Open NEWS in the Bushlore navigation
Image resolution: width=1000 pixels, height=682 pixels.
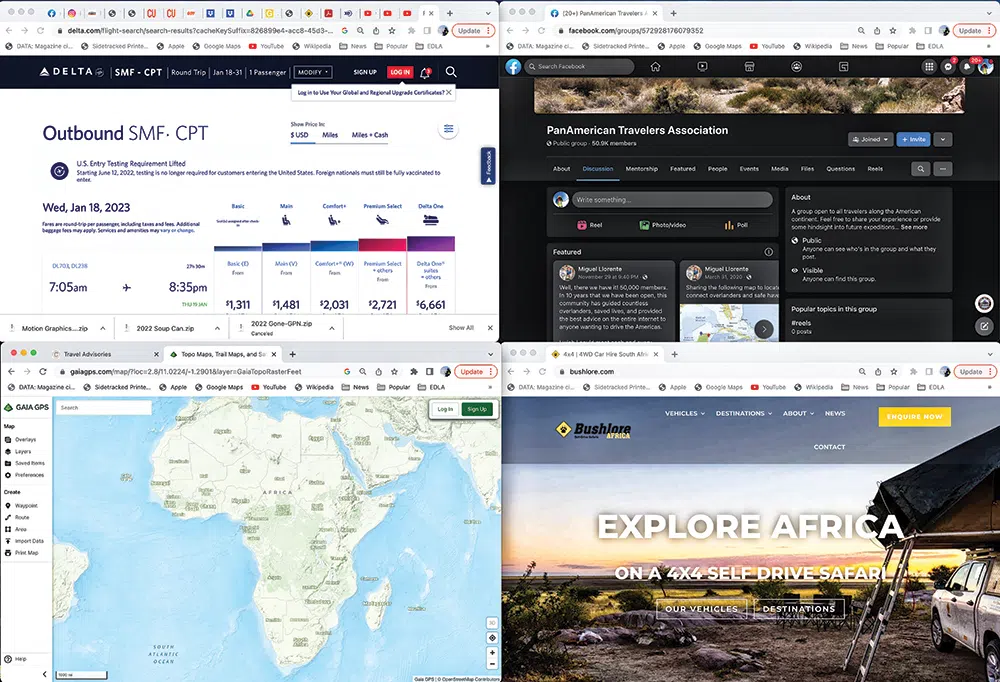point(835,413)
